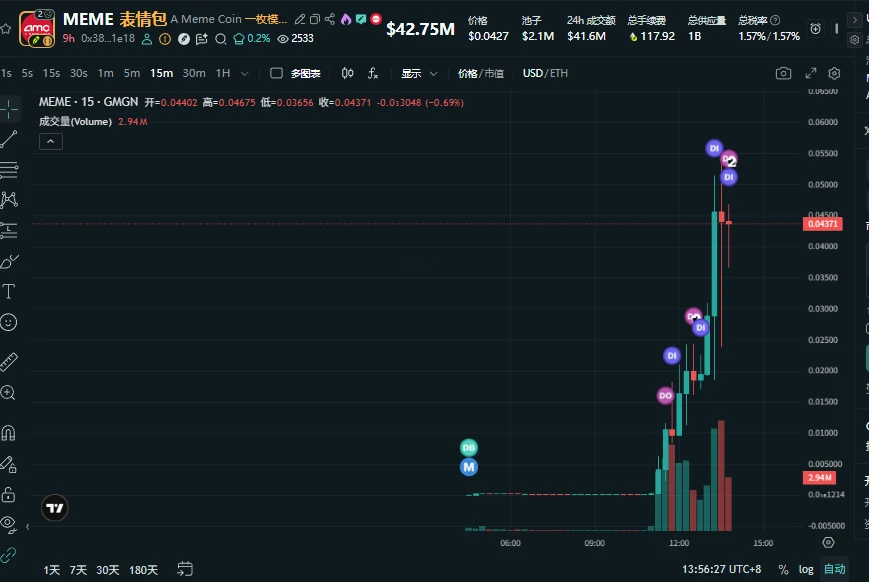This screenshot has height=582, width=869.
Task: Click the green user profile icon
Action: point(147,39)
